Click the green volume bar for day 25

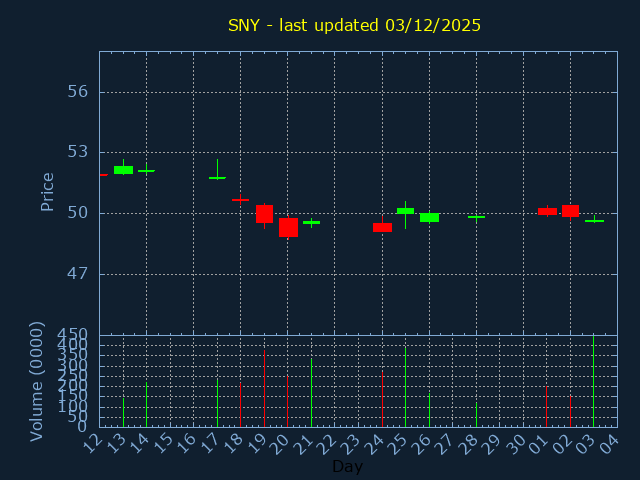point(405,387)
